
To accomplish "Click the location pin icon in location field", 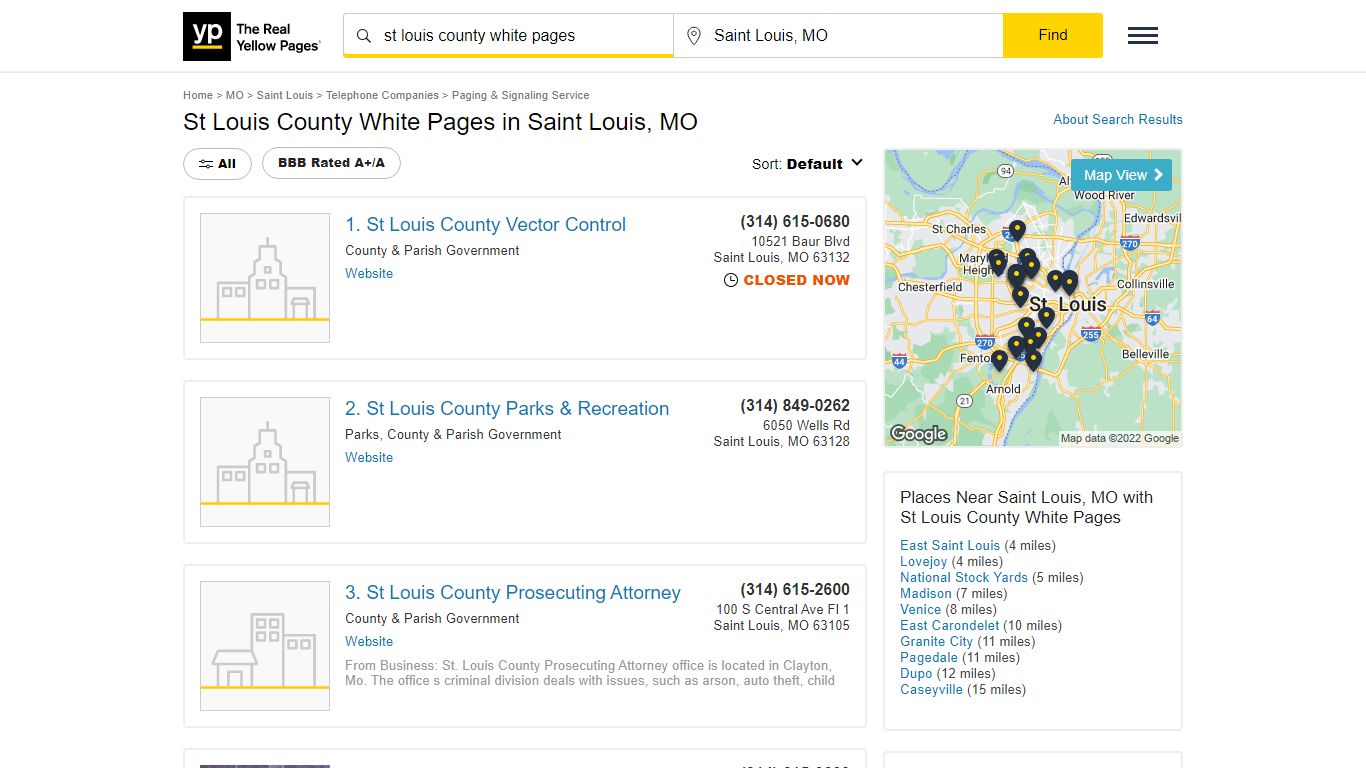I will pos(694,36).
